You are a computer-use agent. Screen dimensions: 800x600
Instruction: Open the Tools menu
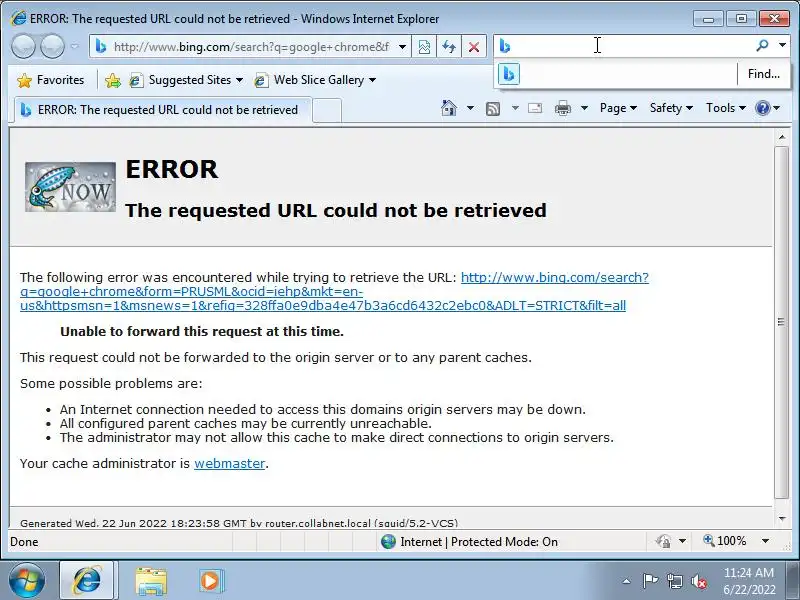coord(726,108)
